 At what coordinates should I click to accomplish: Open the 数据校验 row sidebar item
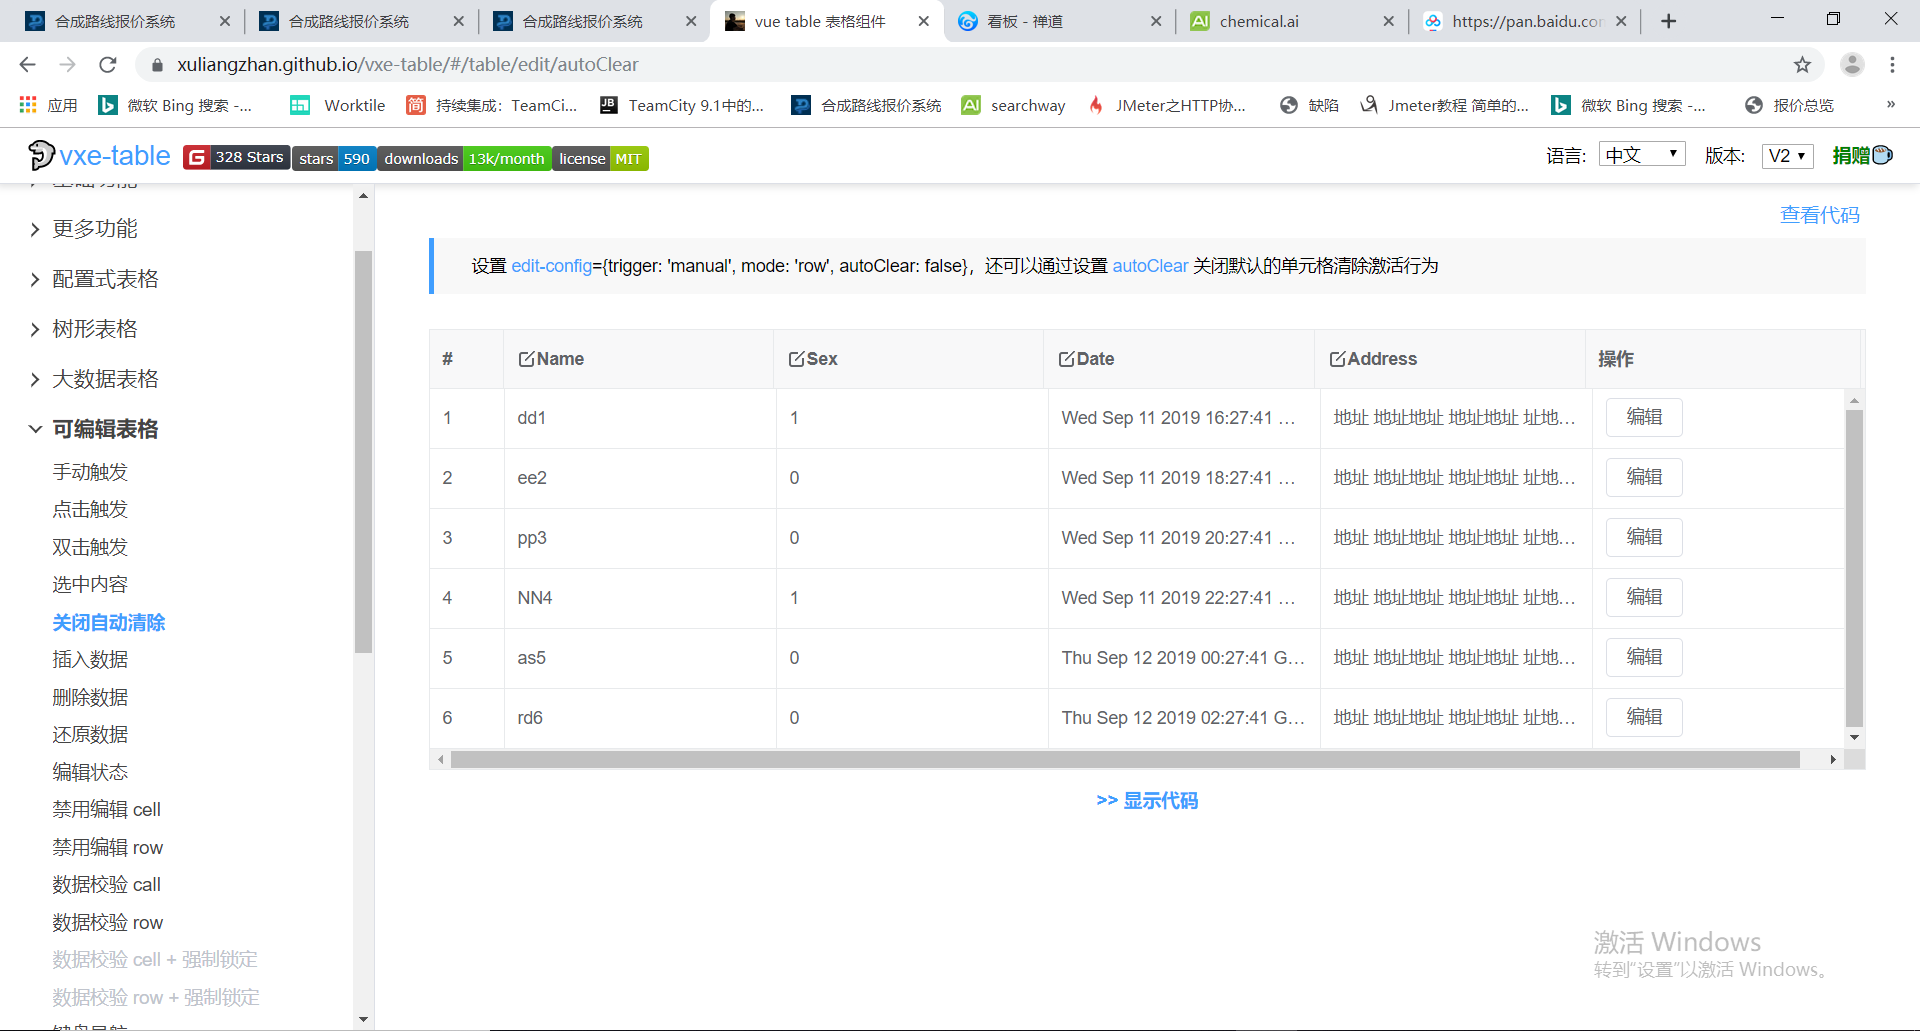pyautogui.click(x=107, y=922)
